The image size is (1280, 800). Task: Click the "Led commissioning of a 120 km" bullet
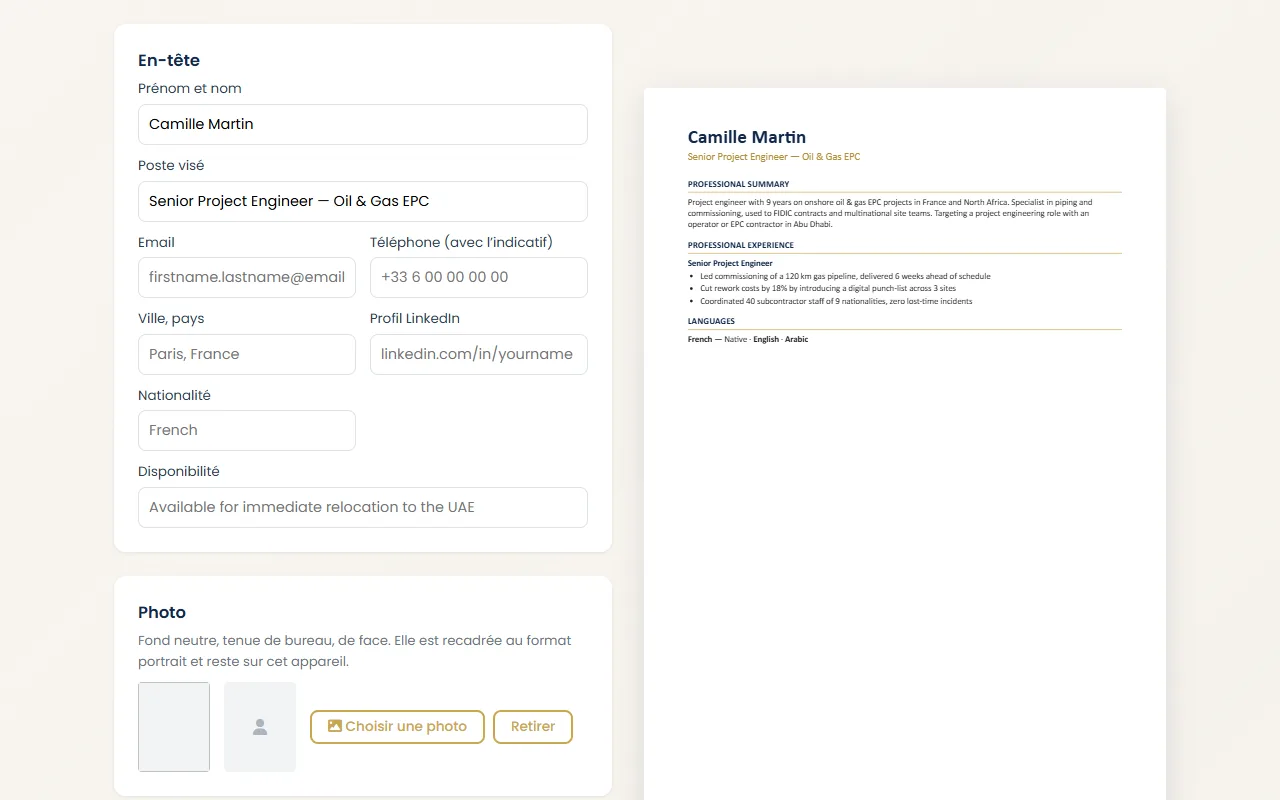coord(845,276)
